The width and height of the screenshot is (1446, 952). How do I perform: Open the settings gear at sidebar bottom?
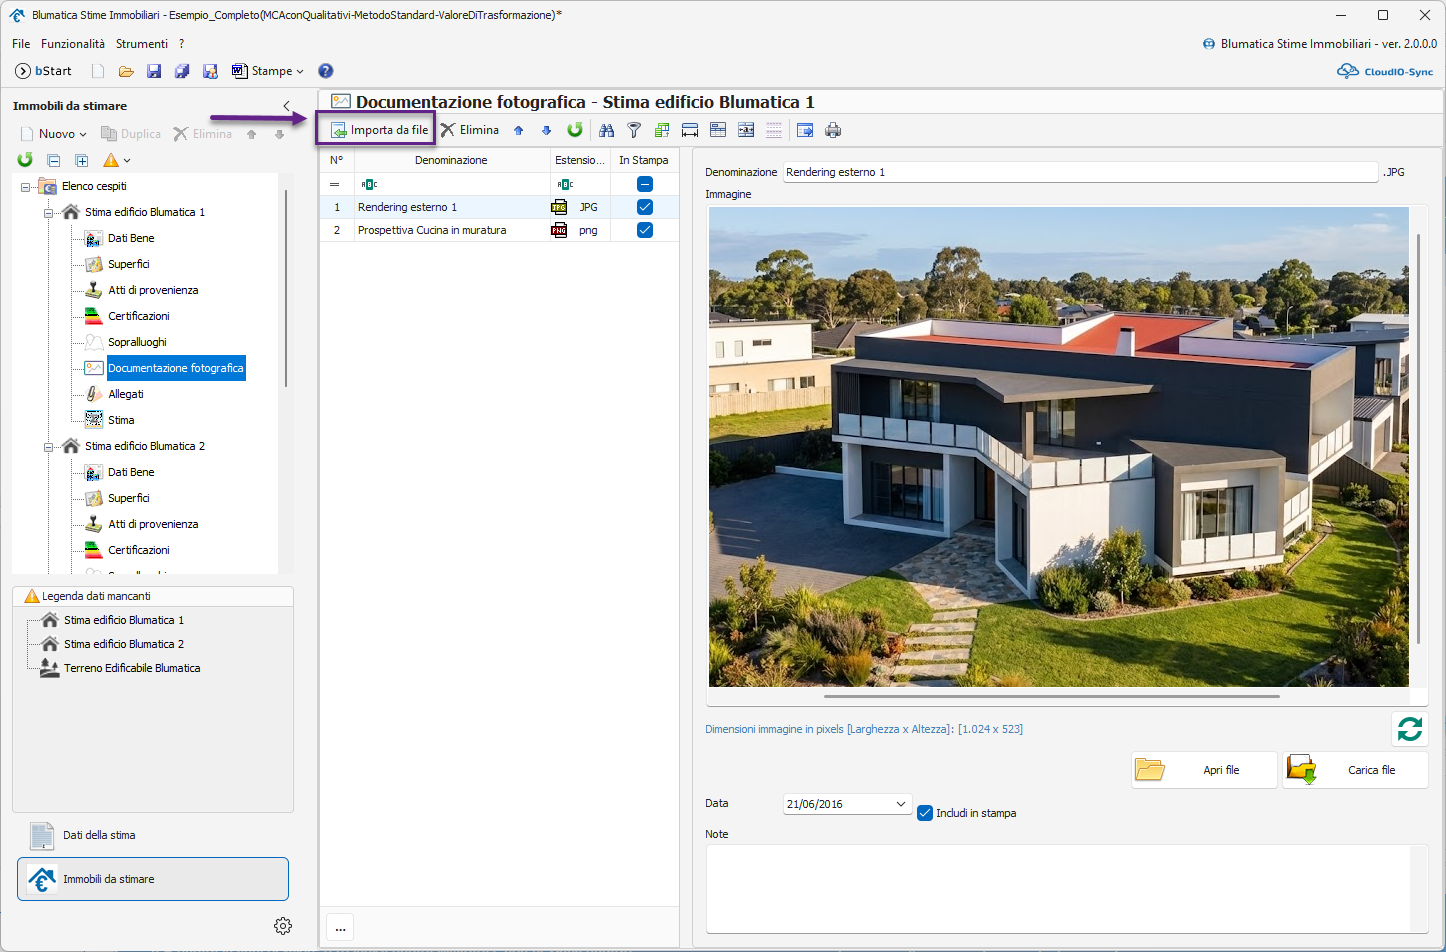pos(283,926)
